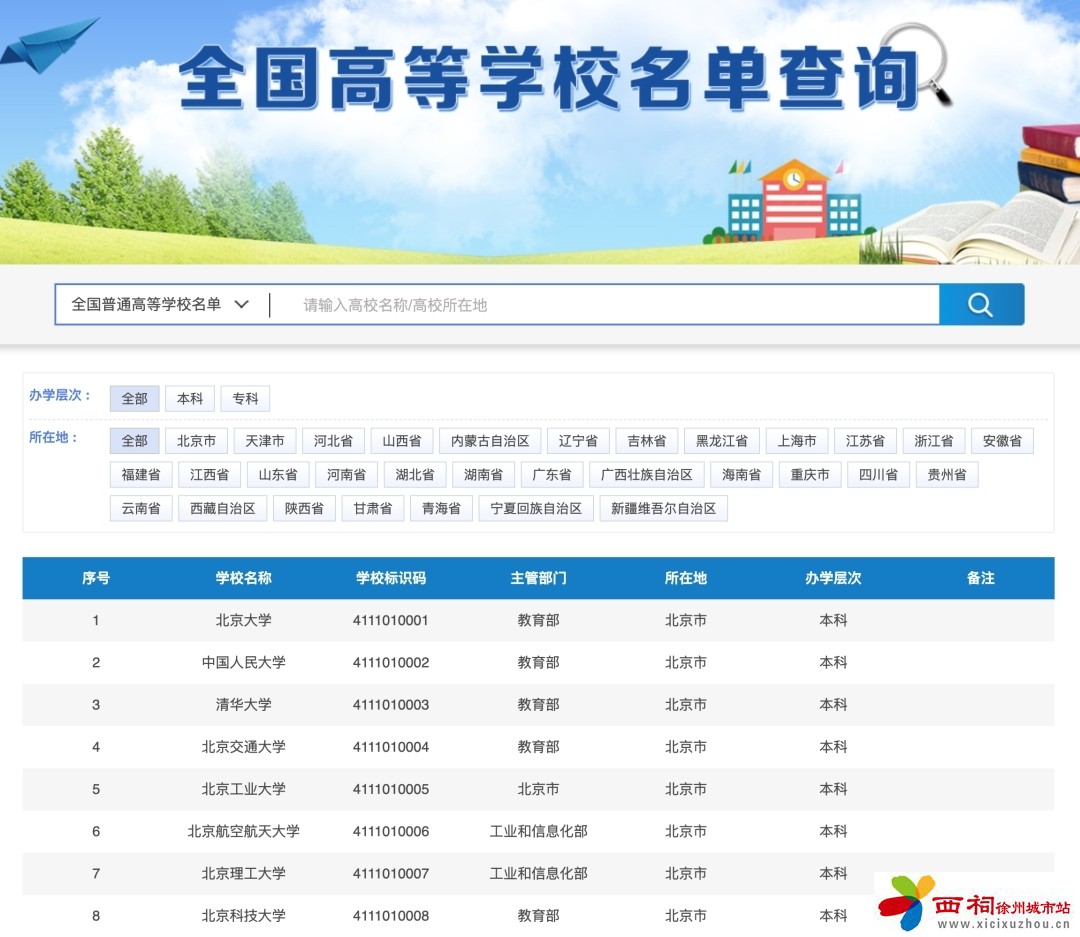Click the blue search magnifier icon

point(981,304)
